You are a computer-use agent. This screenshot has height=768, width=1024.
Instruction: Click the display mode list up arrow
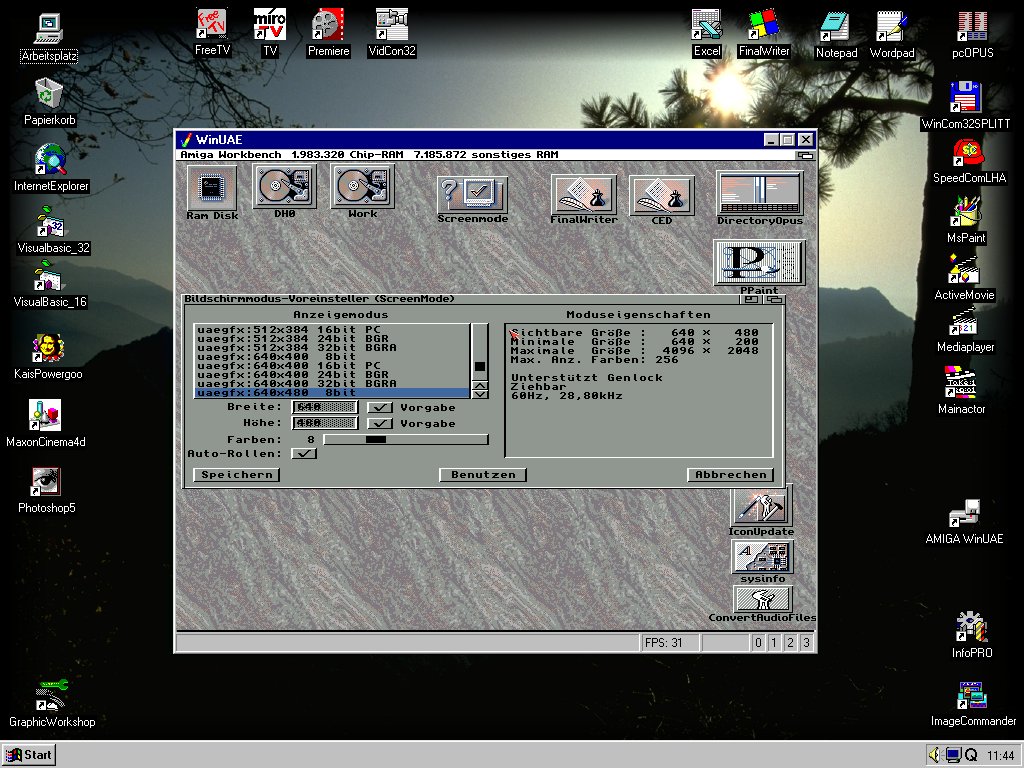pyautogui.click(x=480, y=385)
